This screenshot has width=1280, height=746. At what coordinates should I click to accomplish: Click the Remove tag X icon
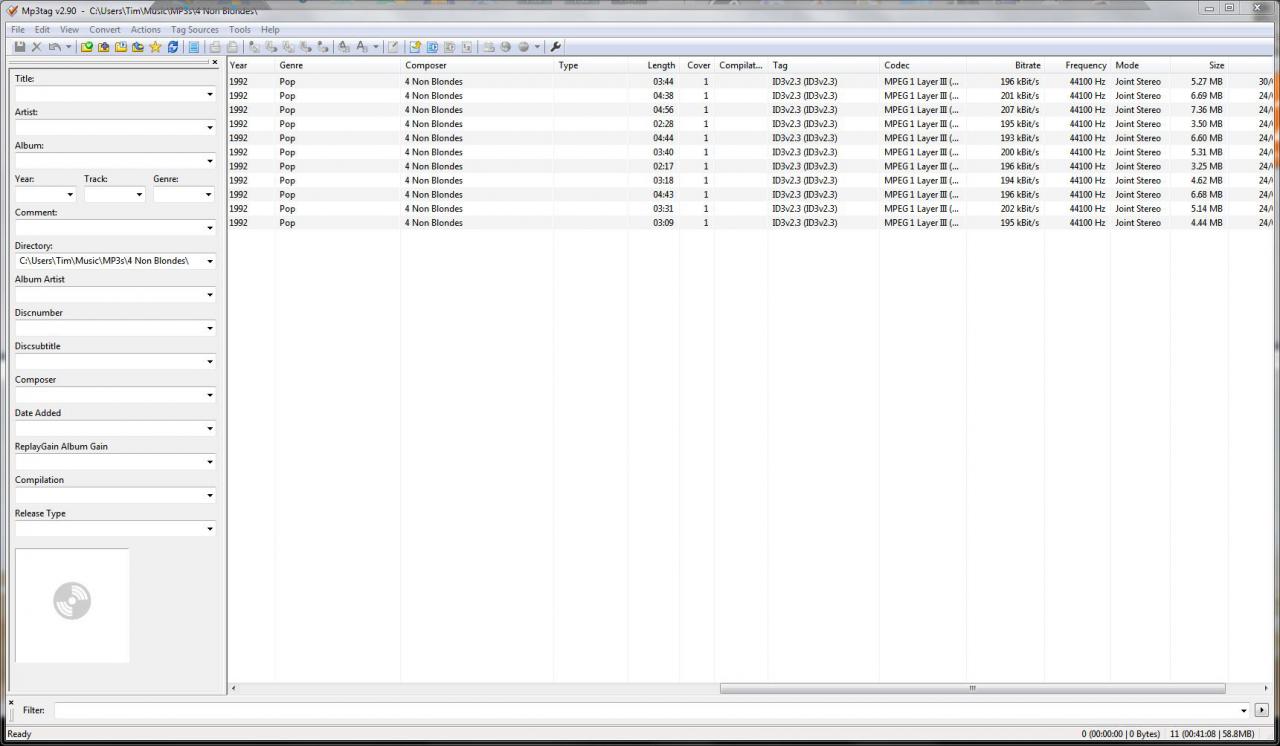37,47
